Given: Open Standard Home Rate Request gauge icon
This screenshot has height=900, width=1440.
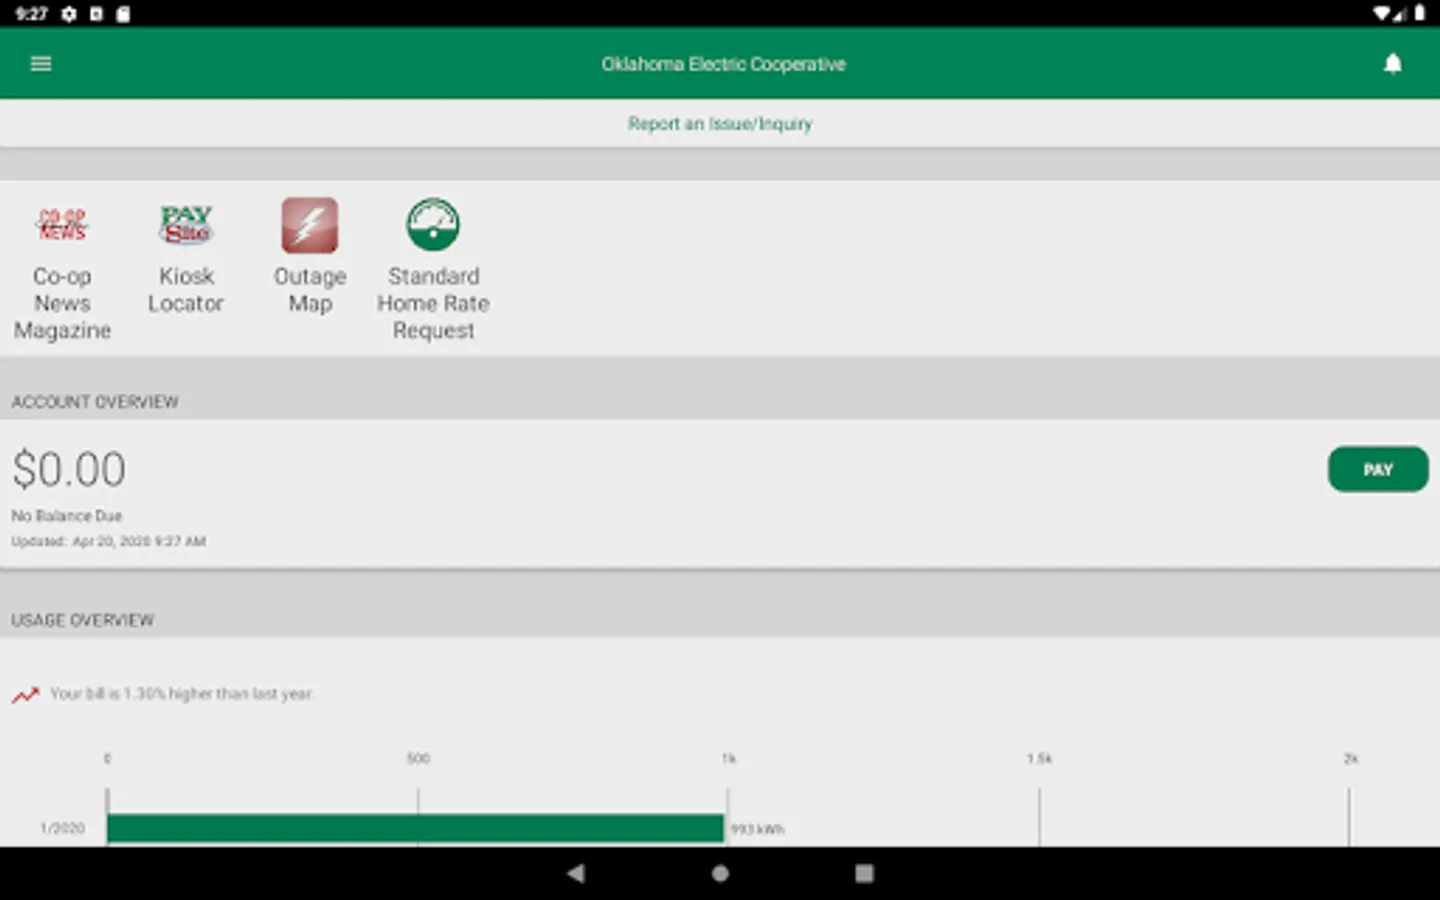Looking at the screenshot, I should click(x=433, y=225).
